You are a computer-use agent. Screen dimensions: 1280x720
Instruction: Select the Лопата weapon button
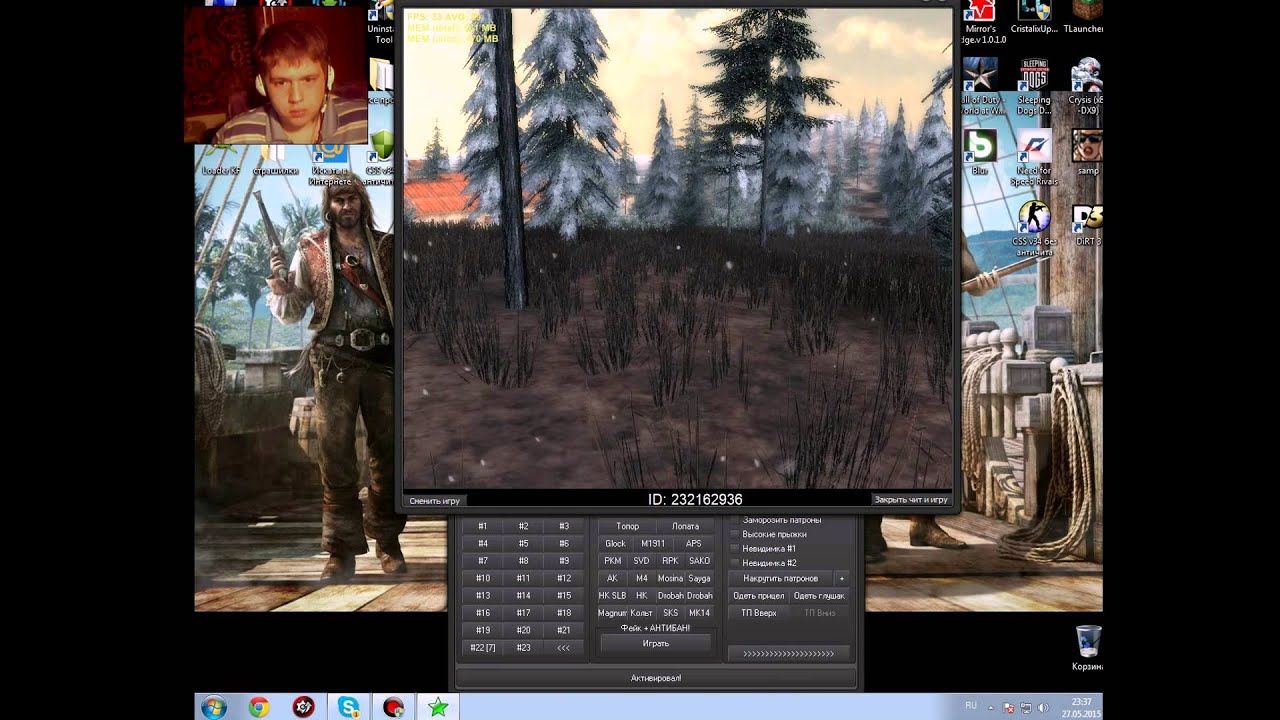(686, 526)
